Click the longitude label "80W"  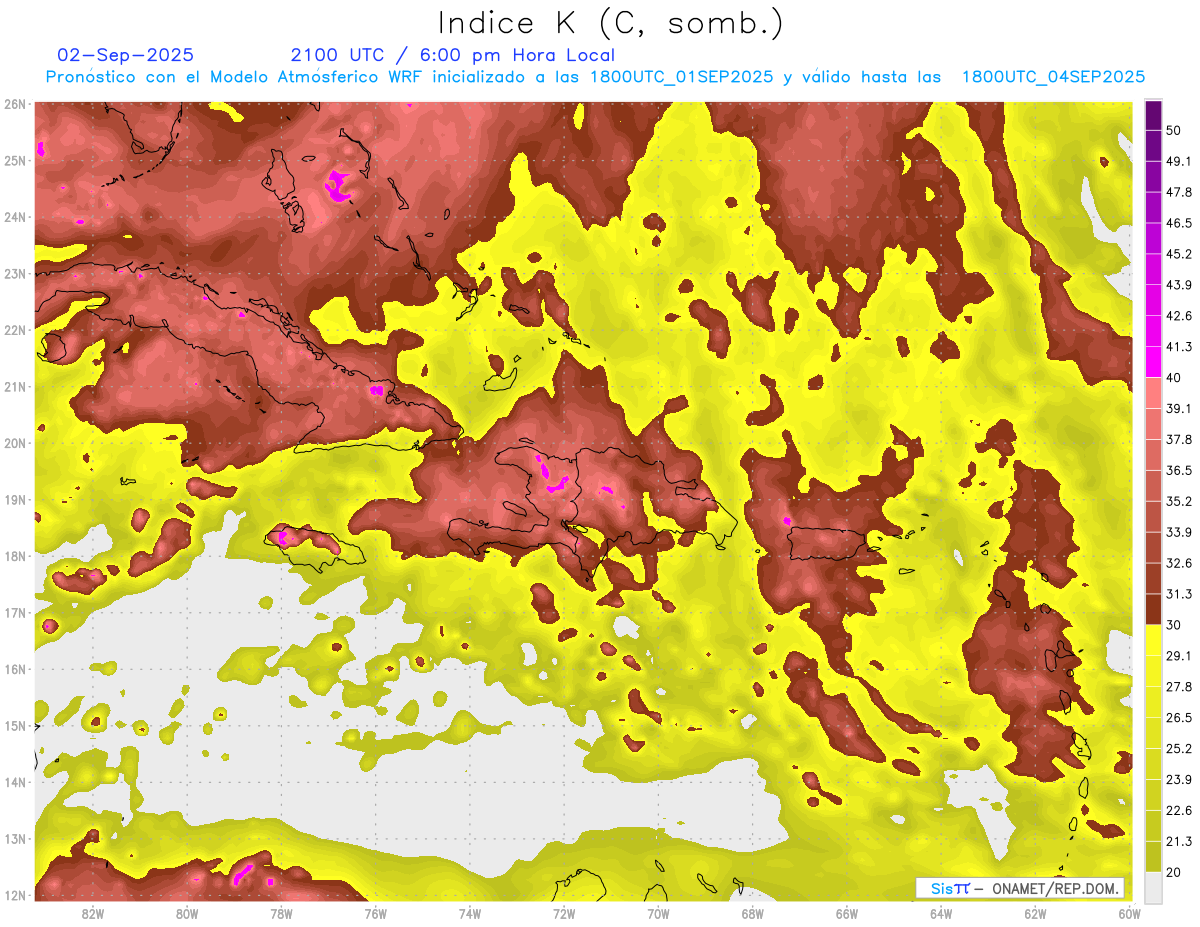tap(187, 914)
